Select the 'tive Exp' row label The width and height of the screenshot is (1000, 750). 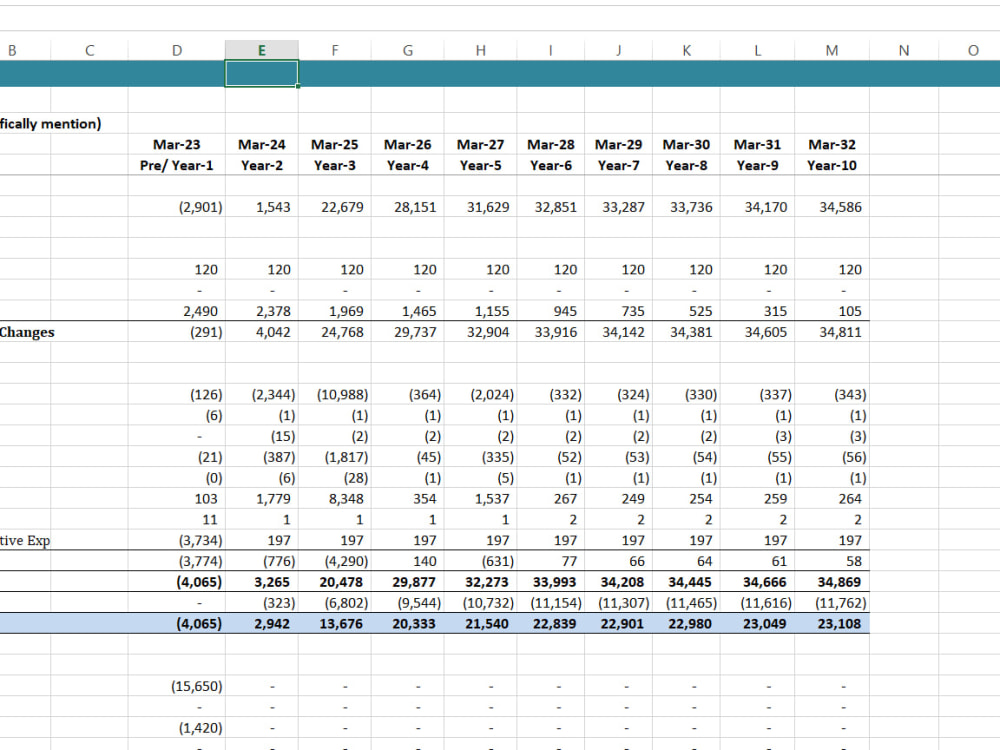pos(25,541)
